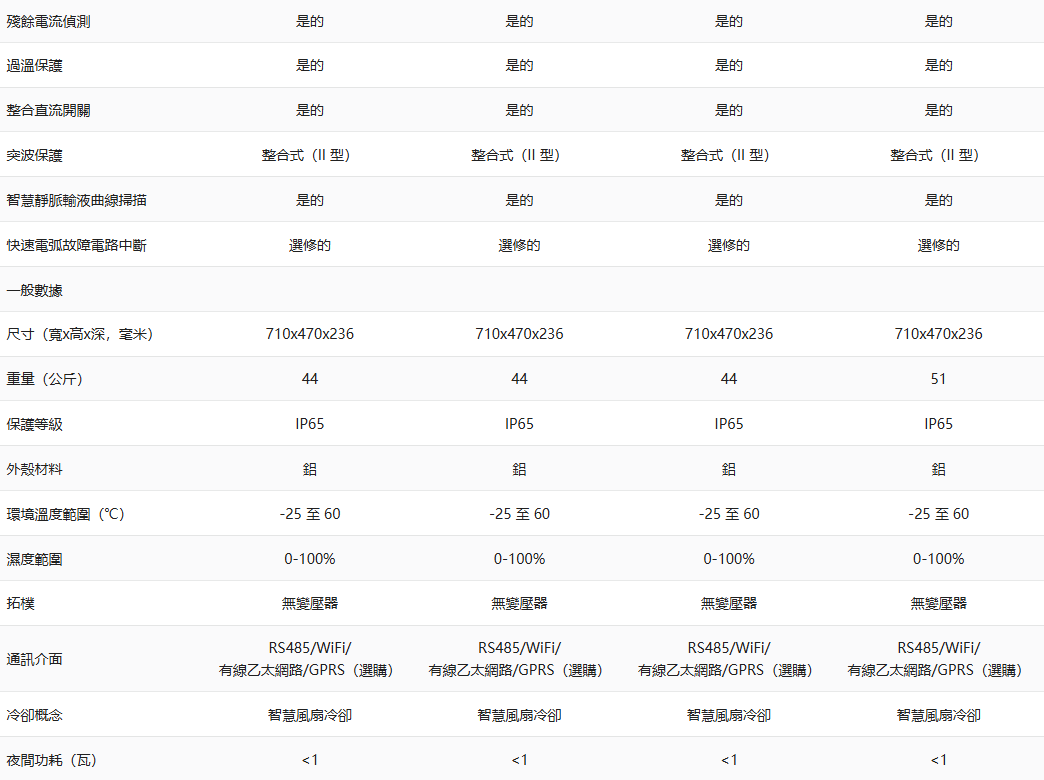The height and width of the screenshot is (780, 1044).
Task: Click the weight value 51
Action: tap(938, 379)
